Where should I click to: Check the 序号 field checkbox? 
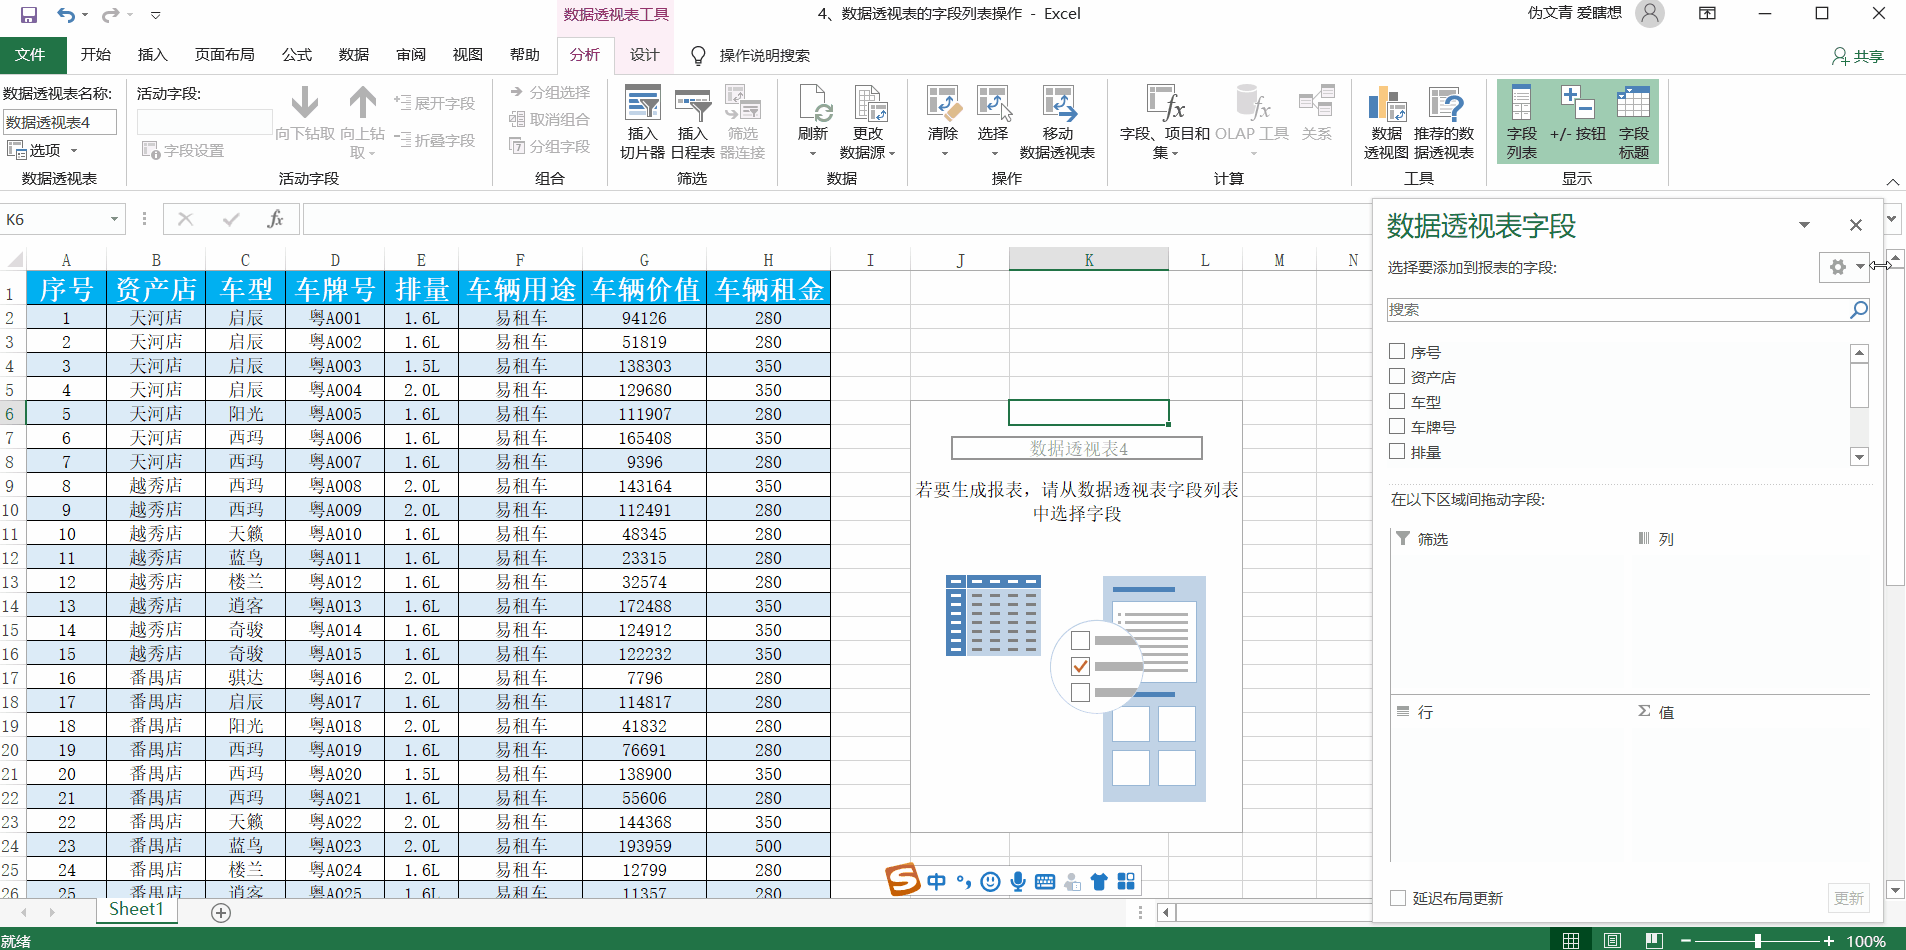click(x=1397, y=351)
